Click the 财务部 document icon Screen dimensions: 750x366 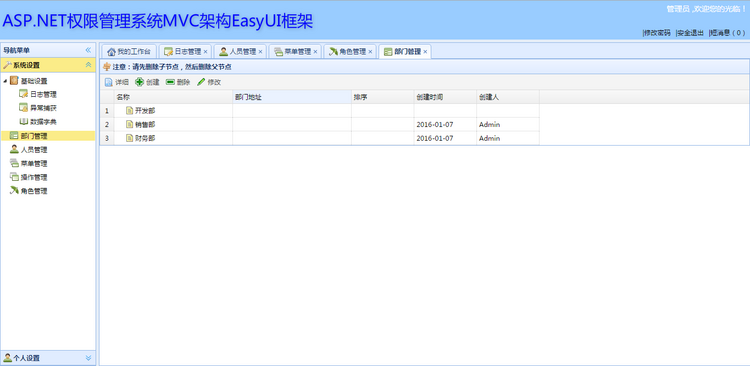click(x=130, y=138)
